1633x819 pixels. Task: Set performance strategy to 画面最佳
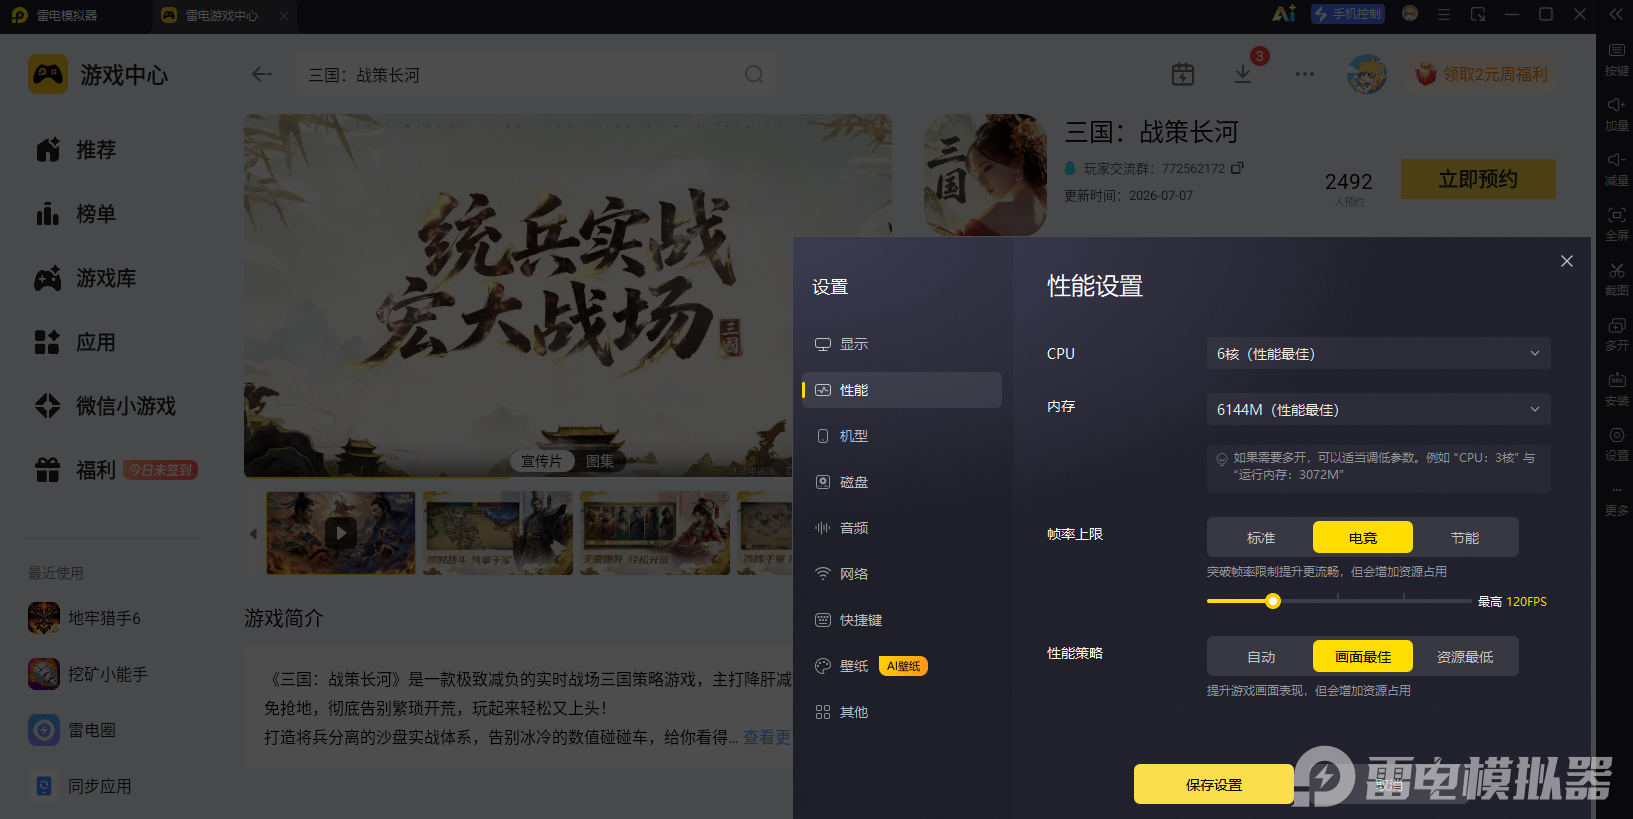1363,657
